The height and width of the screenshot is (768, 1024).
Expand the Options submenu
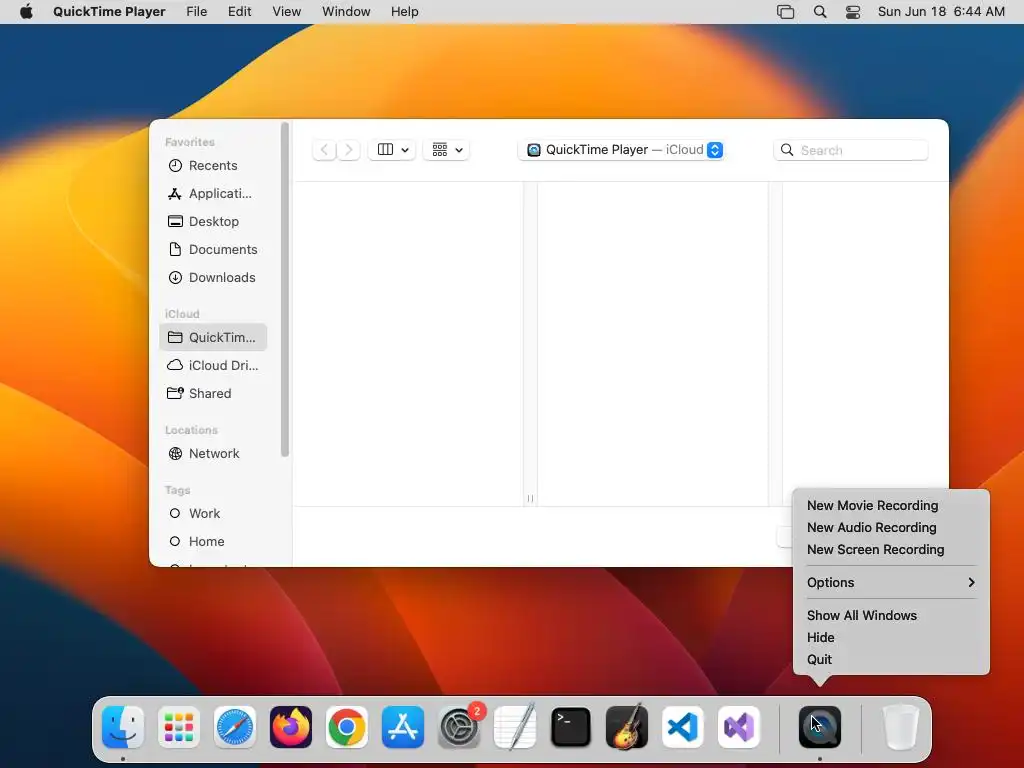point(891,583)
